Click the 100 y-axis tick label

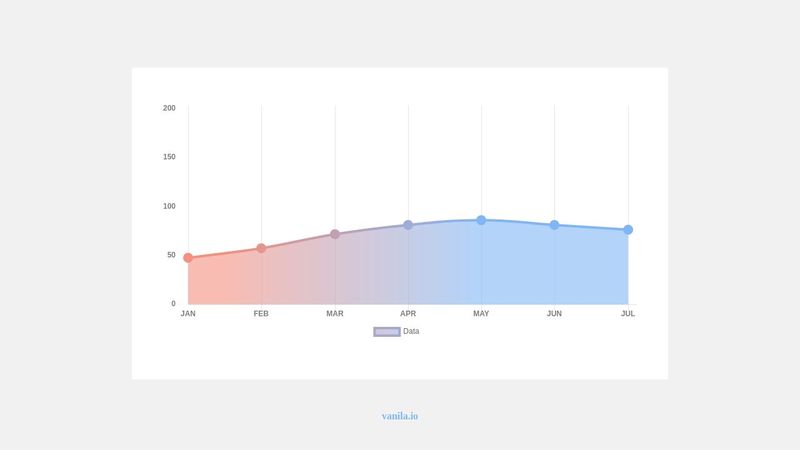coord(169,206)
